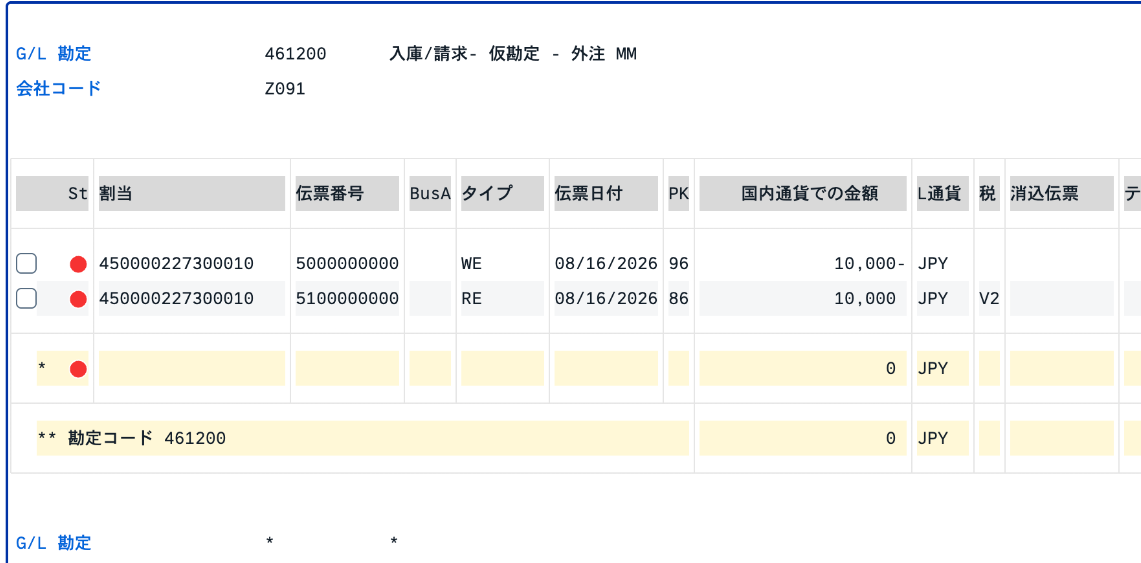
Task: Click G/L account number 461200 in header
Action: (x=296, y=54)
